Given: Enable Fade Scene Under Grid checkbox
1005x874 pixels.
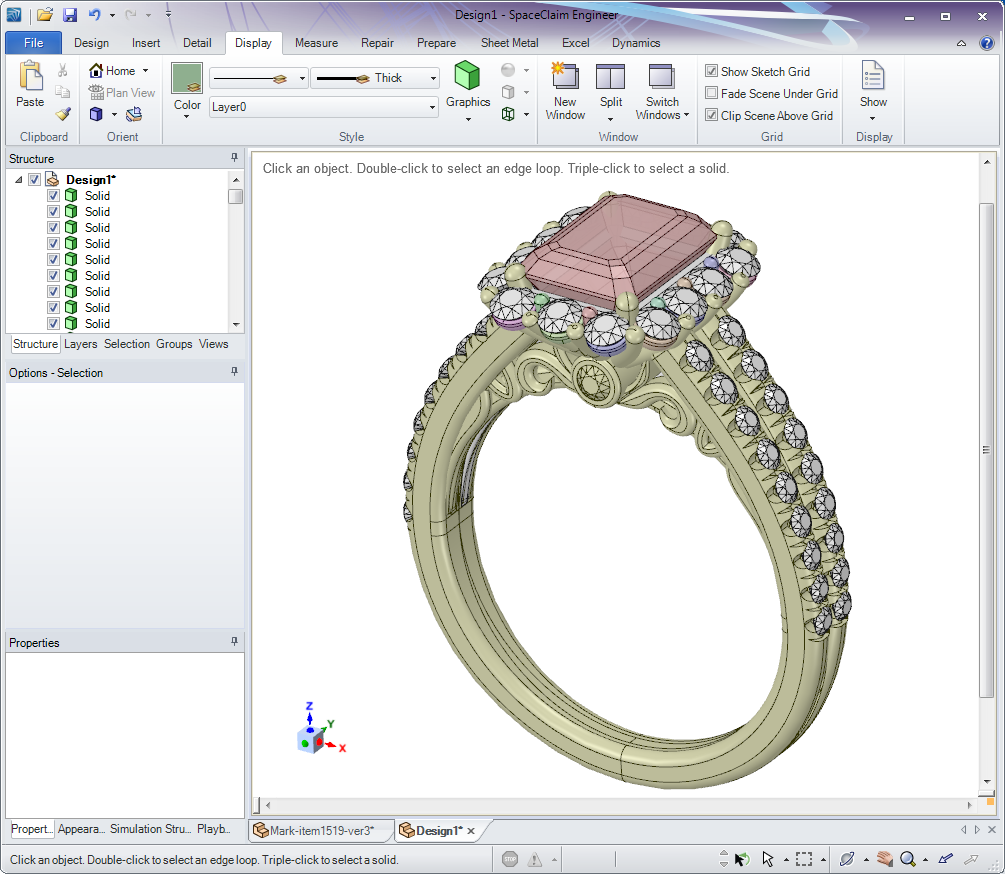Looking at the screenshot, I should point(711,93).
